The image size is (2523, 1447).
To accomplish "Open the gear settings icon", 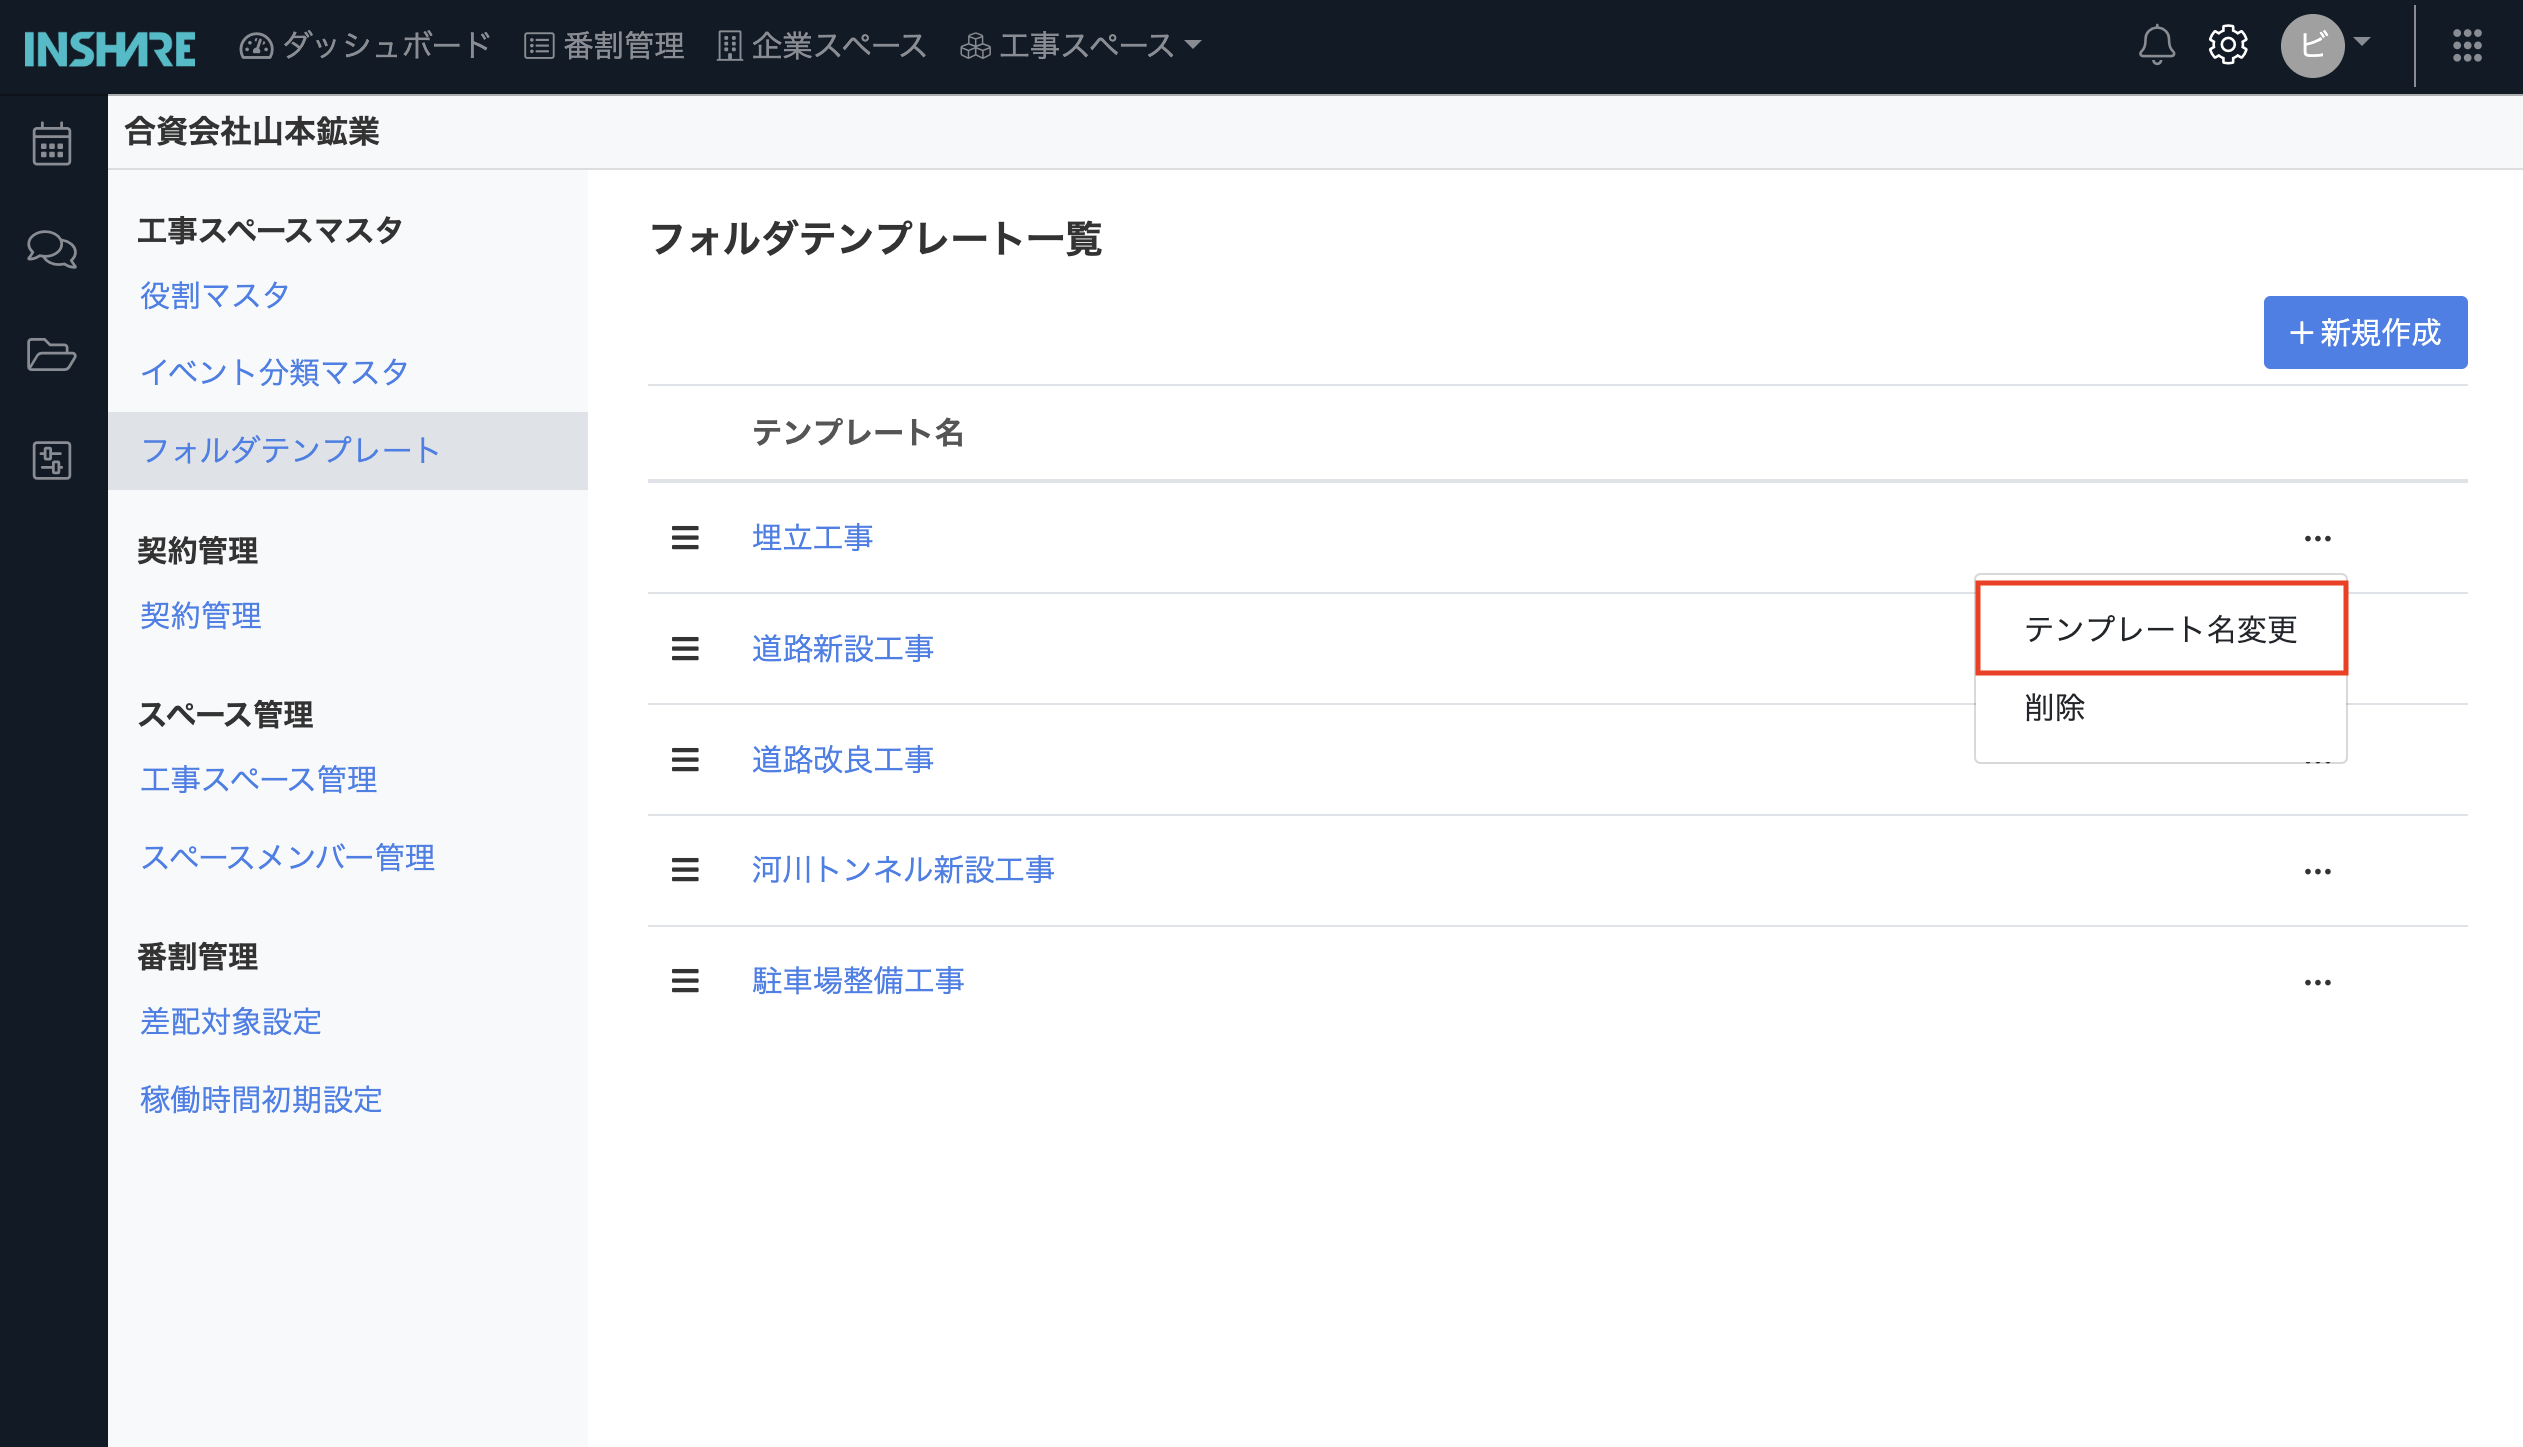I will coord(2228,45).
